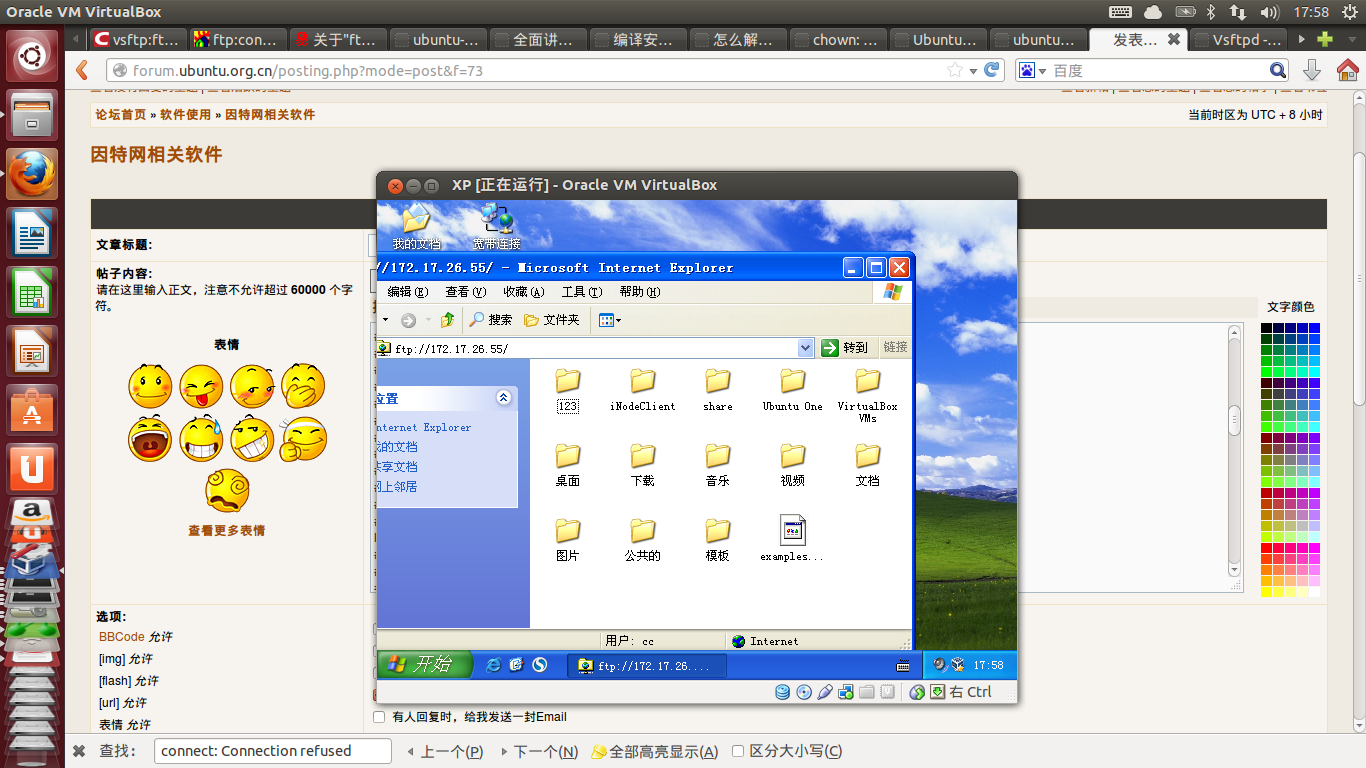The image size is (1366, 768).
Task: Click the IE Search toolbar button
Action: pyautogui.click(x=491, y=319)
